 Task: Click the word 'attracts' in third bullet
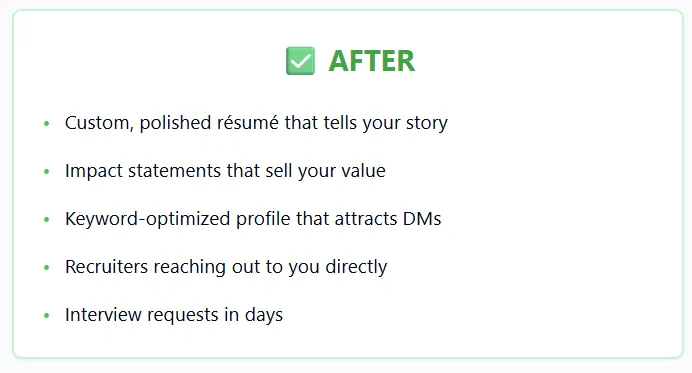point(366,219)
